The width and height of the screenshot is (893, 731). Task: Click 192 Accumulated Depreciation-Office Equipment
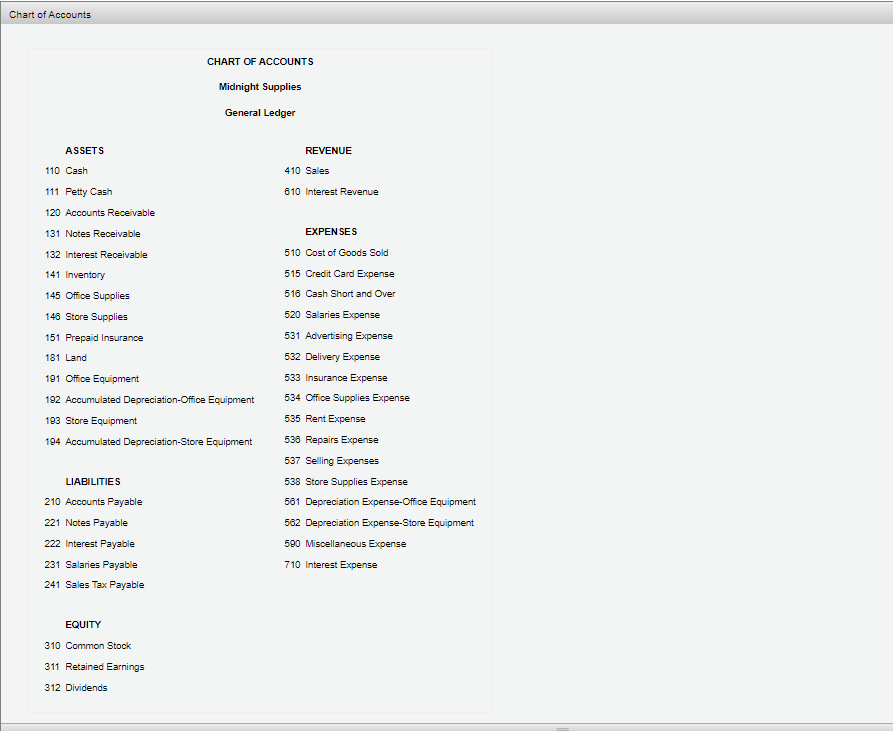coord(149,400)
